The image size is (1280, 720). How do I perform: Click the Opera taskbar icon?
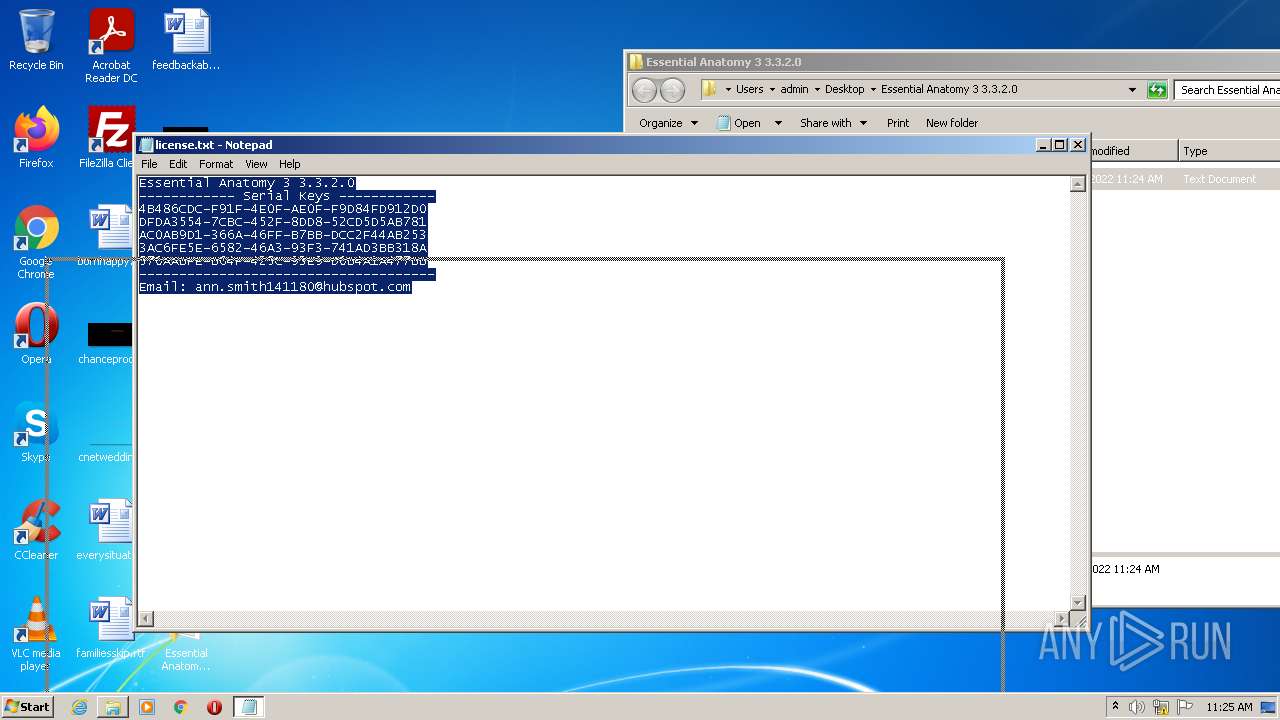point(214,707)
